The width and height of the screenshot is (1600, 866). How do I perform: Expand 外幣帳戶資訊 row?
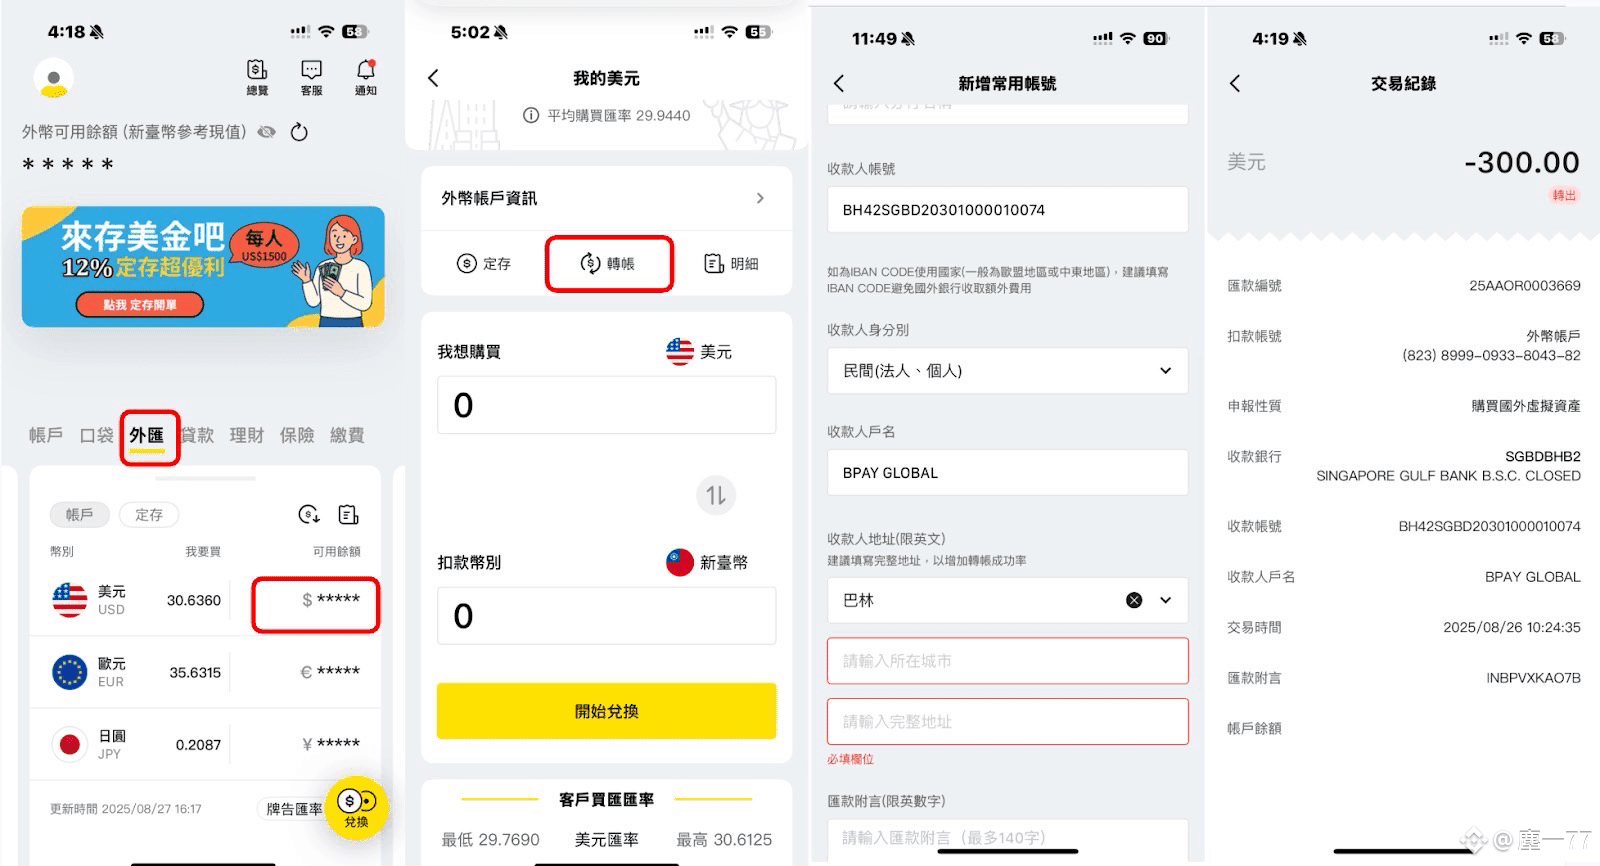pos(606,198)
